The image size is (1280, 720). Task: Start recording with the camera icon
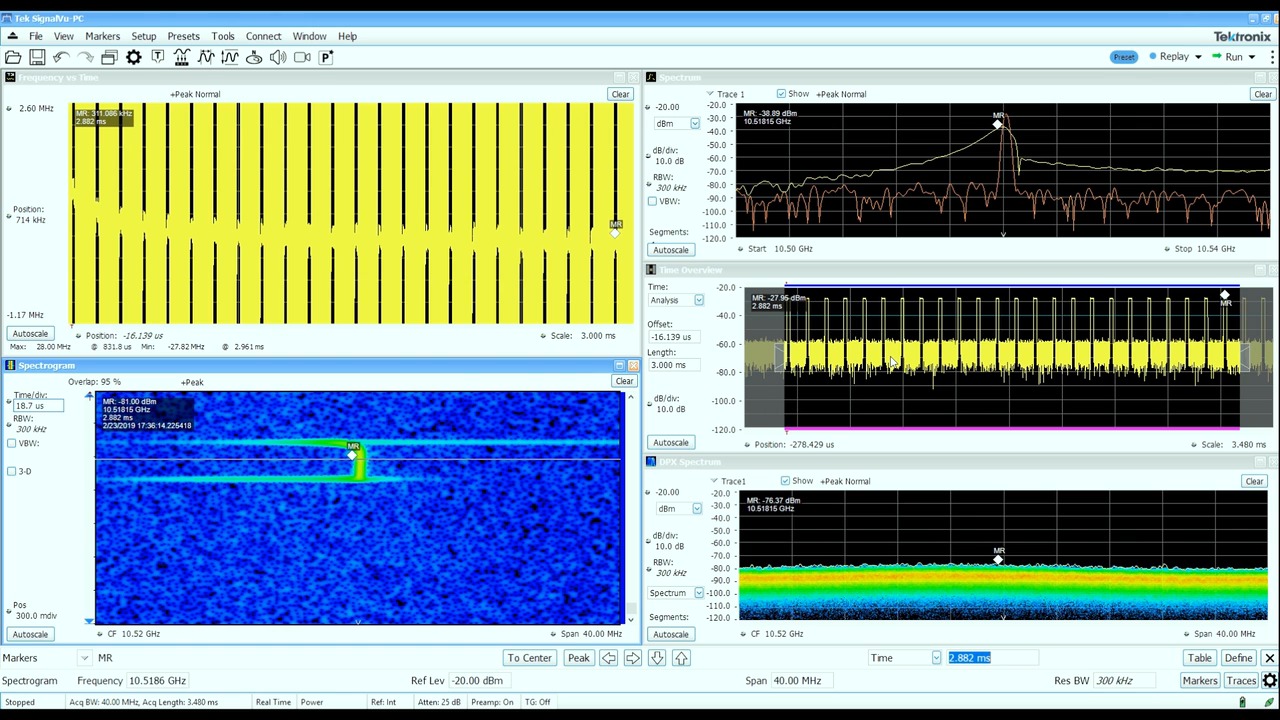tap(302, 57)
